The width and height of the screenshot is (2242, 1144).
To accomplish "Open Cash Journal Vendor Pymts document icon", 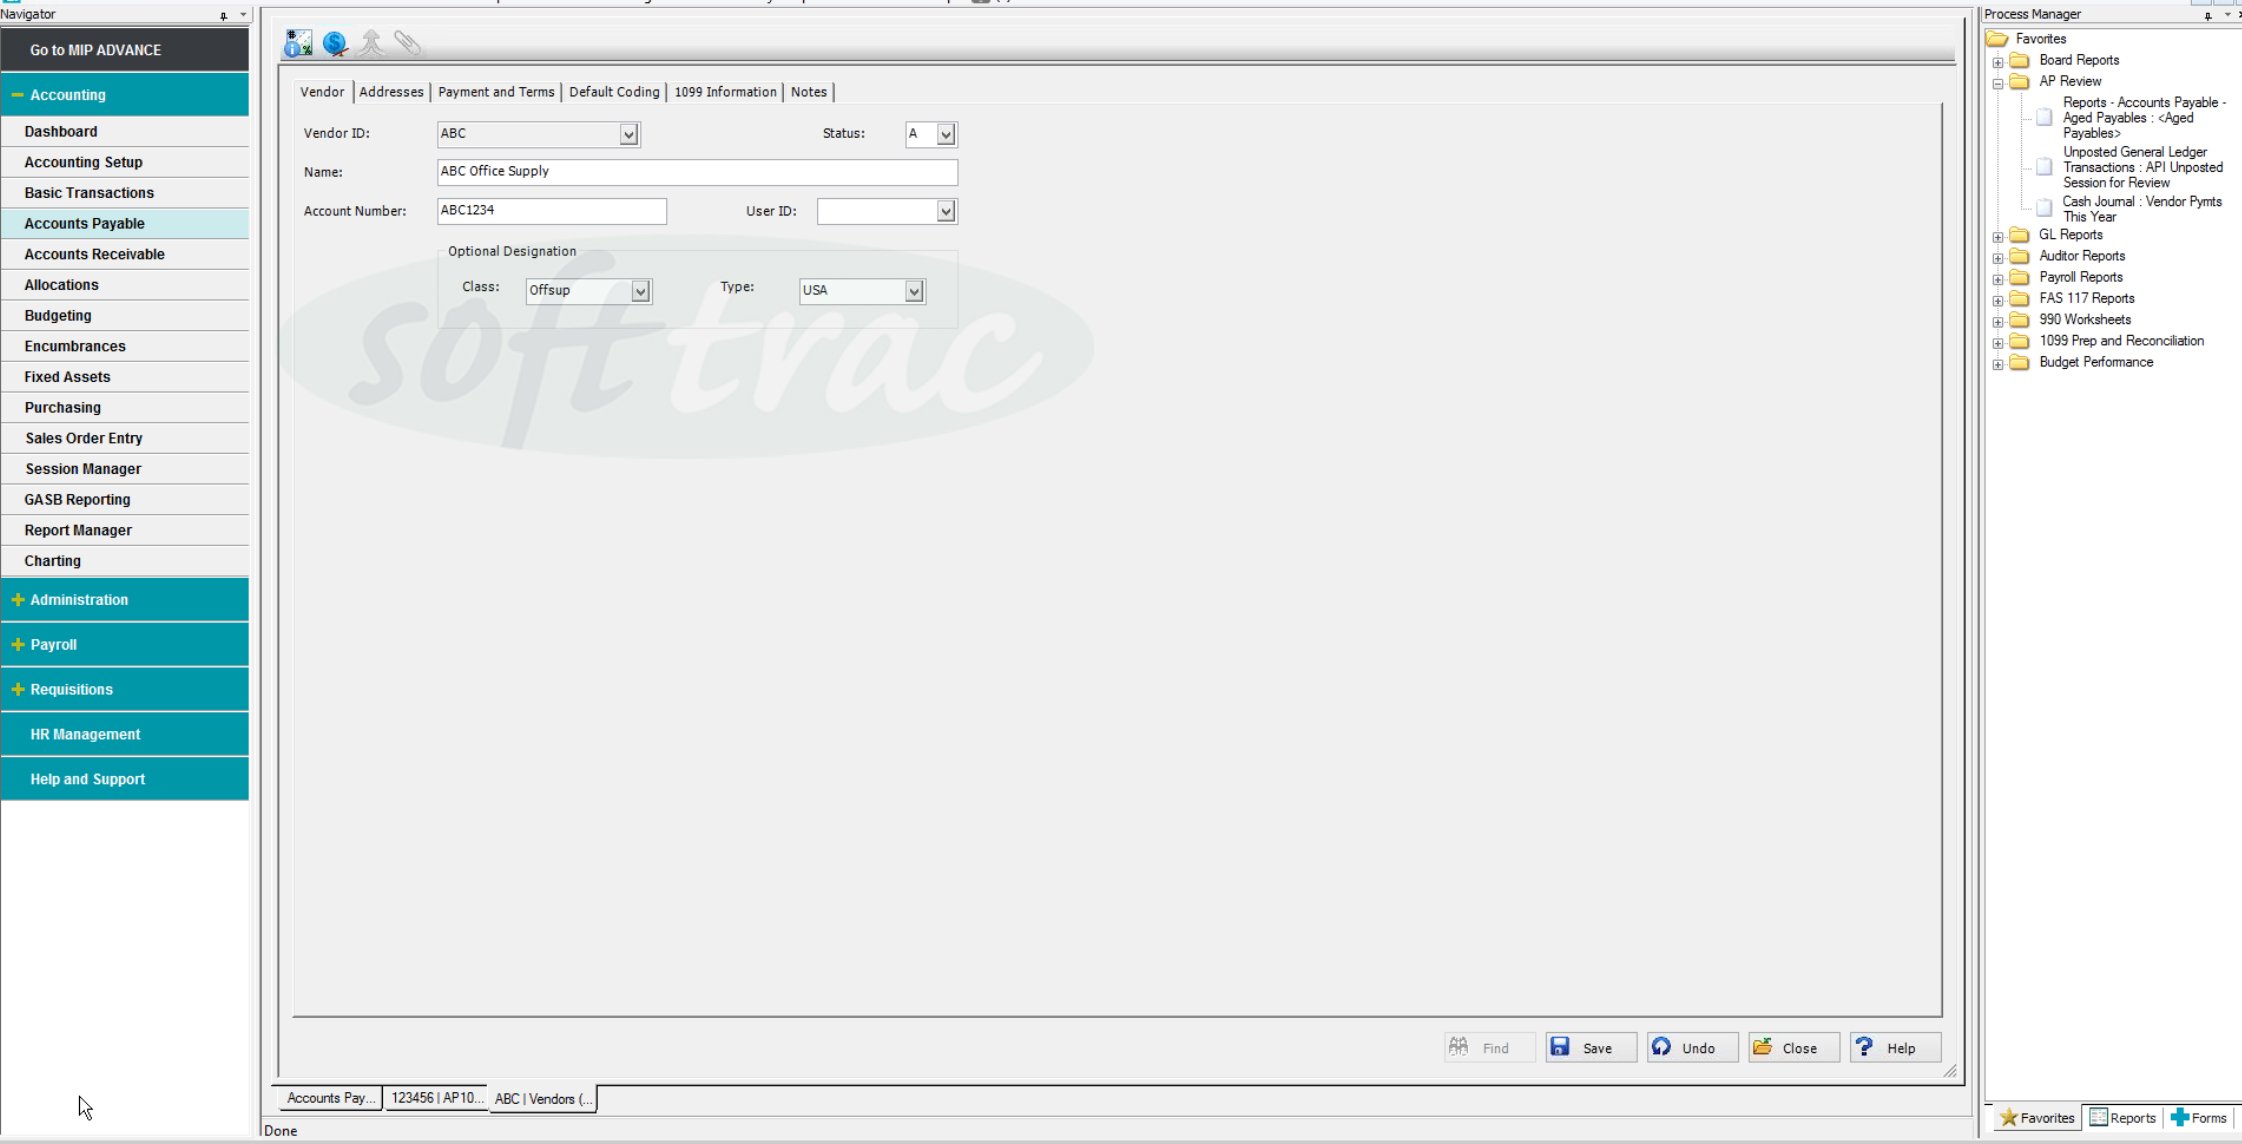I will pyautogui.click(x=2045, y=208).
